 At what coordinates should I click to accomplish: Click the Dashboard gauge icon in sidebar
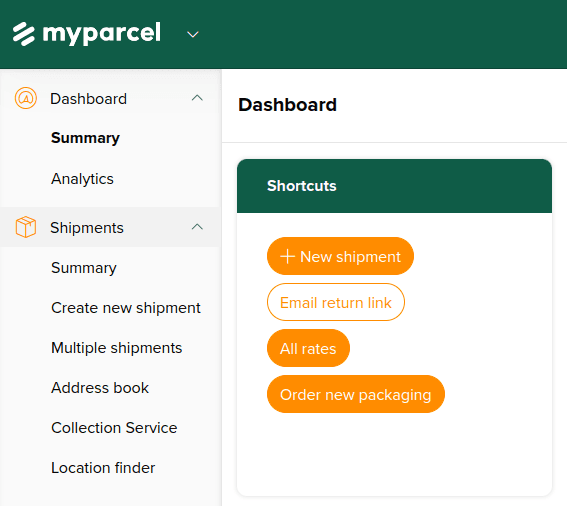pos(26,98)
